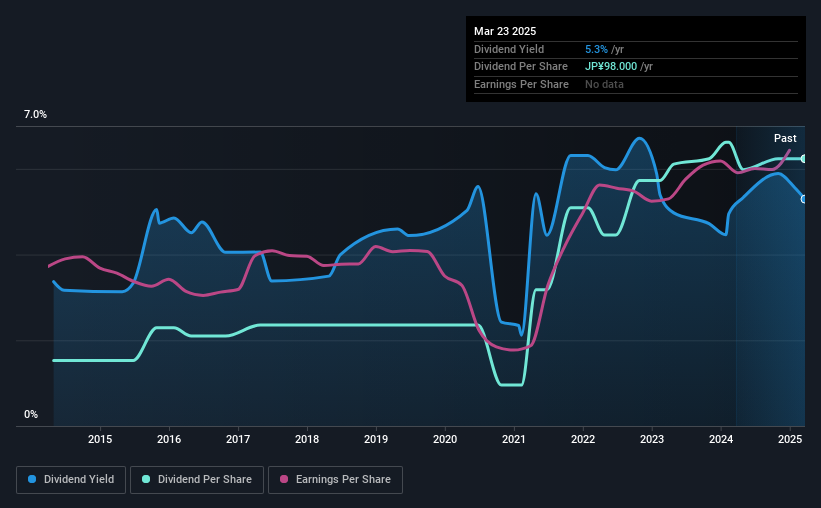Toggle the Dividend Yield legend button
This screenshot has height=508, width=821.
tap(71, 480)
